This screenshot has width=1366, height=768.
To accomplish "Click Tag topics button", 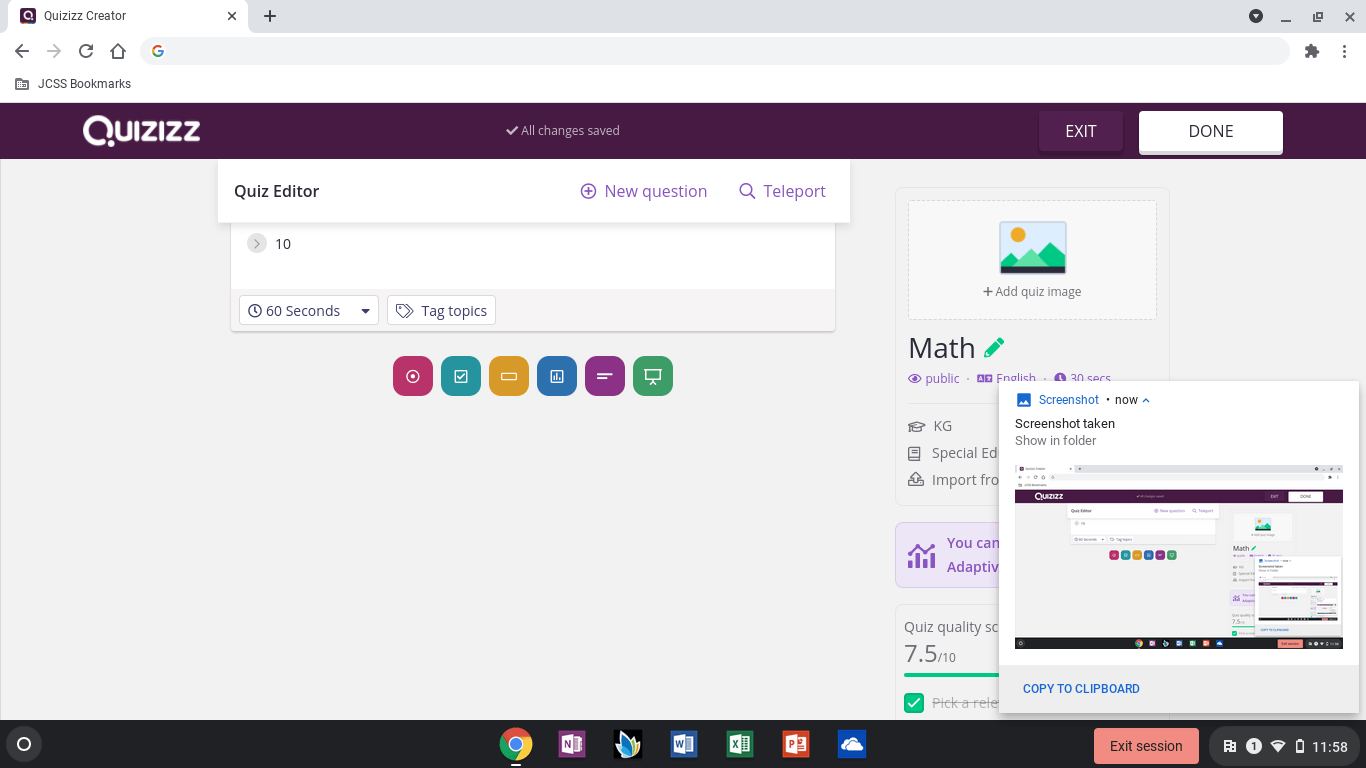I will pos(441,311).
